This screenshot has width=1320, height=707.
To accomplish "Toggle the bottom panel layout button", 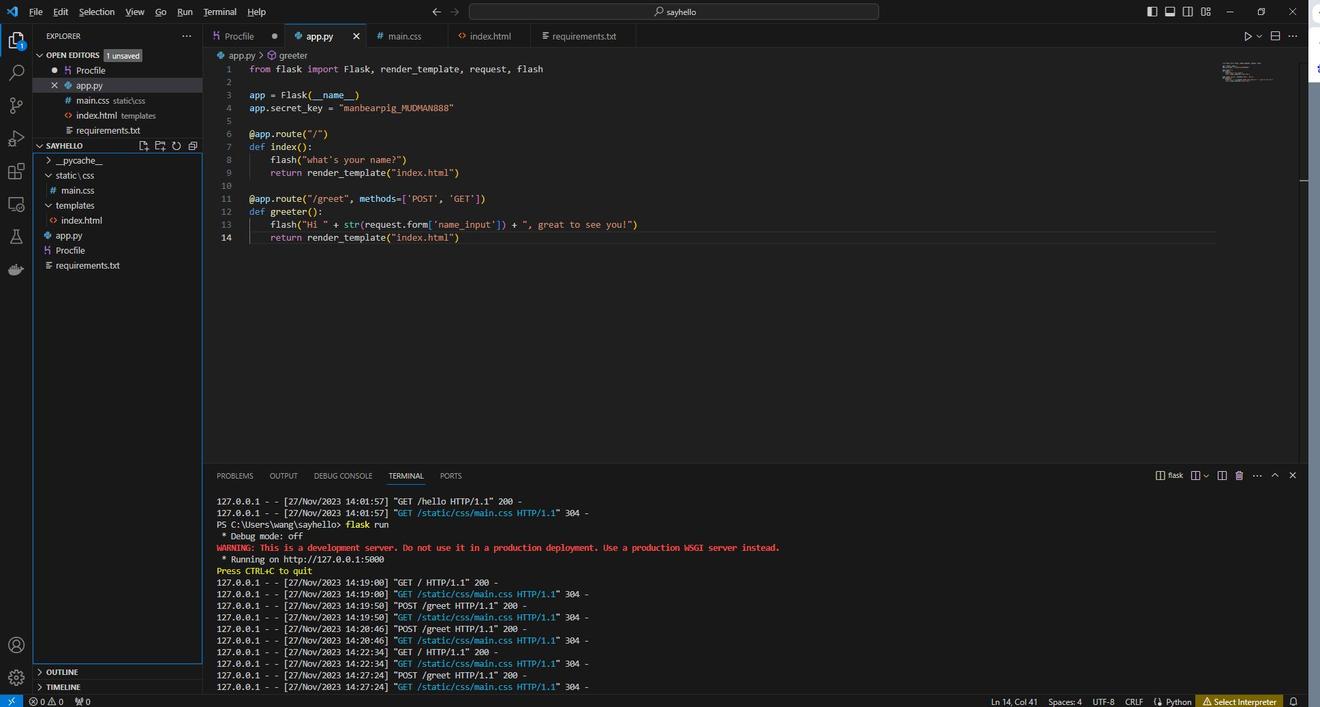I will click(1170, 12).
